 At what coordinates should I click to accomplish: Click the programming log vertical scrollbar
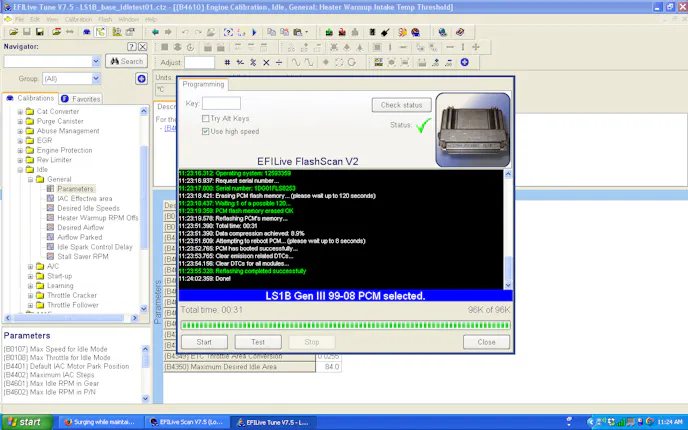coord(508,229)
